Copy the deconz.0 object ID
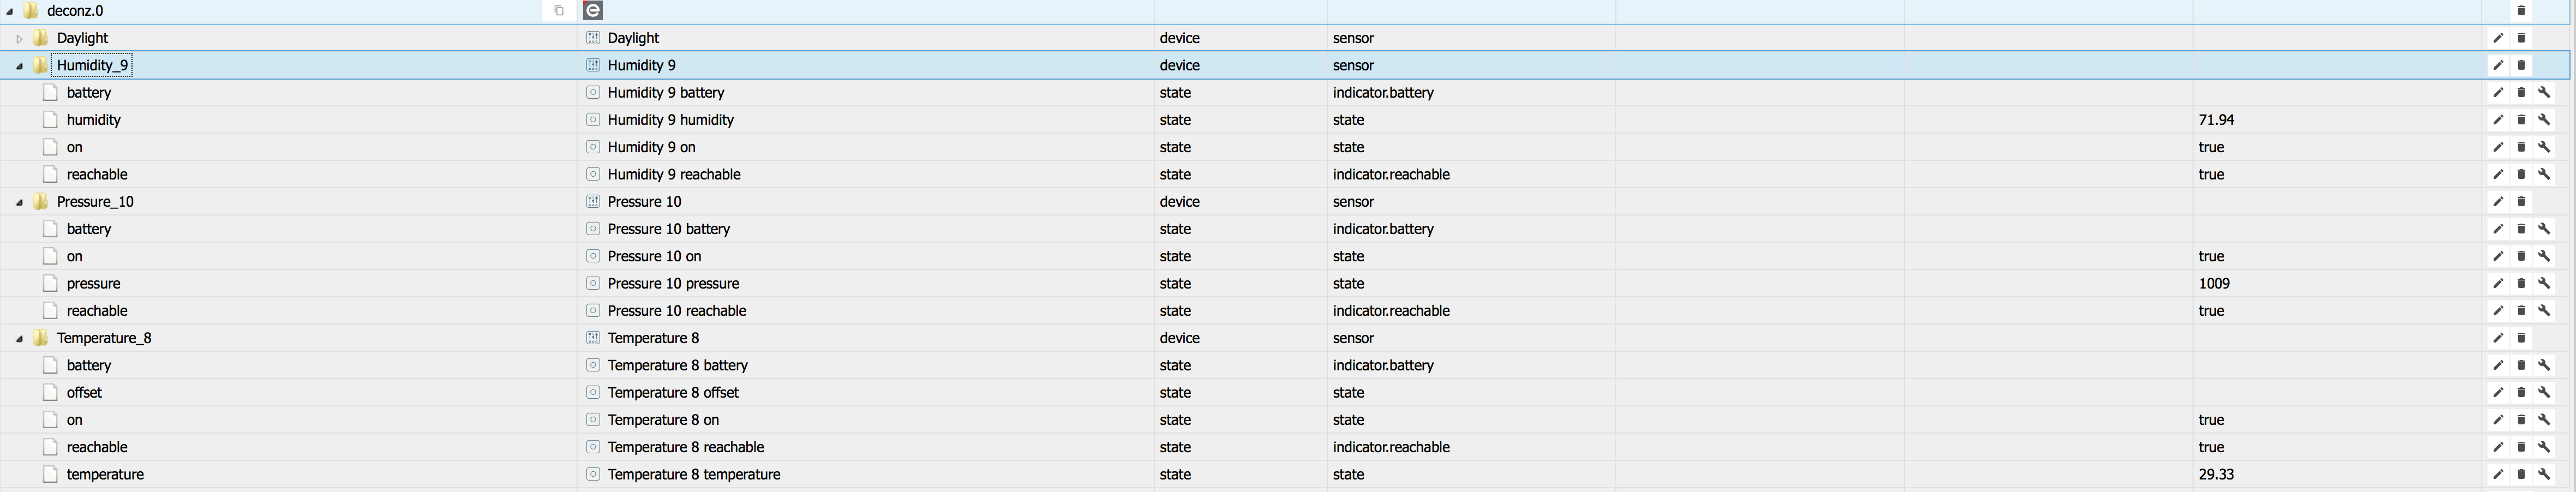Screen dimensions: 2576x492 [x=559, y=11]
